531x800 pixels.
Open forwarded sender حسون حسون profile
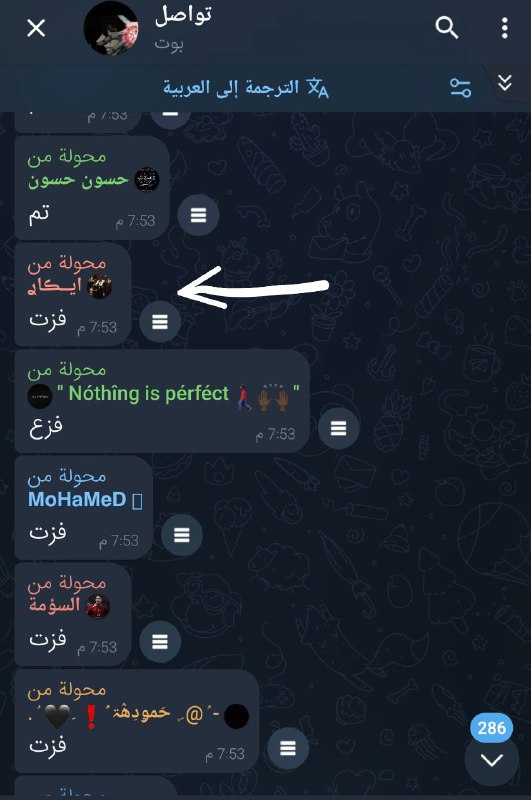coord(78,180)
